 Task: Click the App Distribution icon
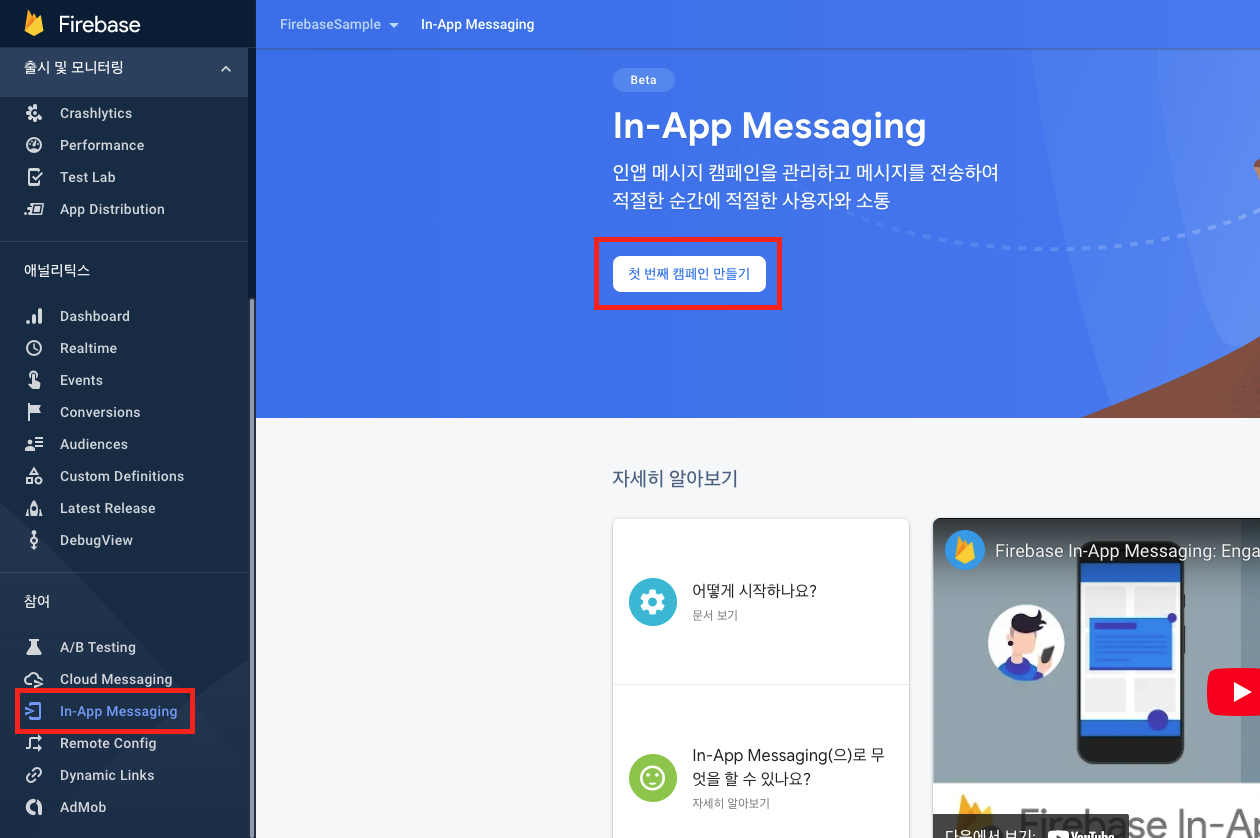coord(34,209)
